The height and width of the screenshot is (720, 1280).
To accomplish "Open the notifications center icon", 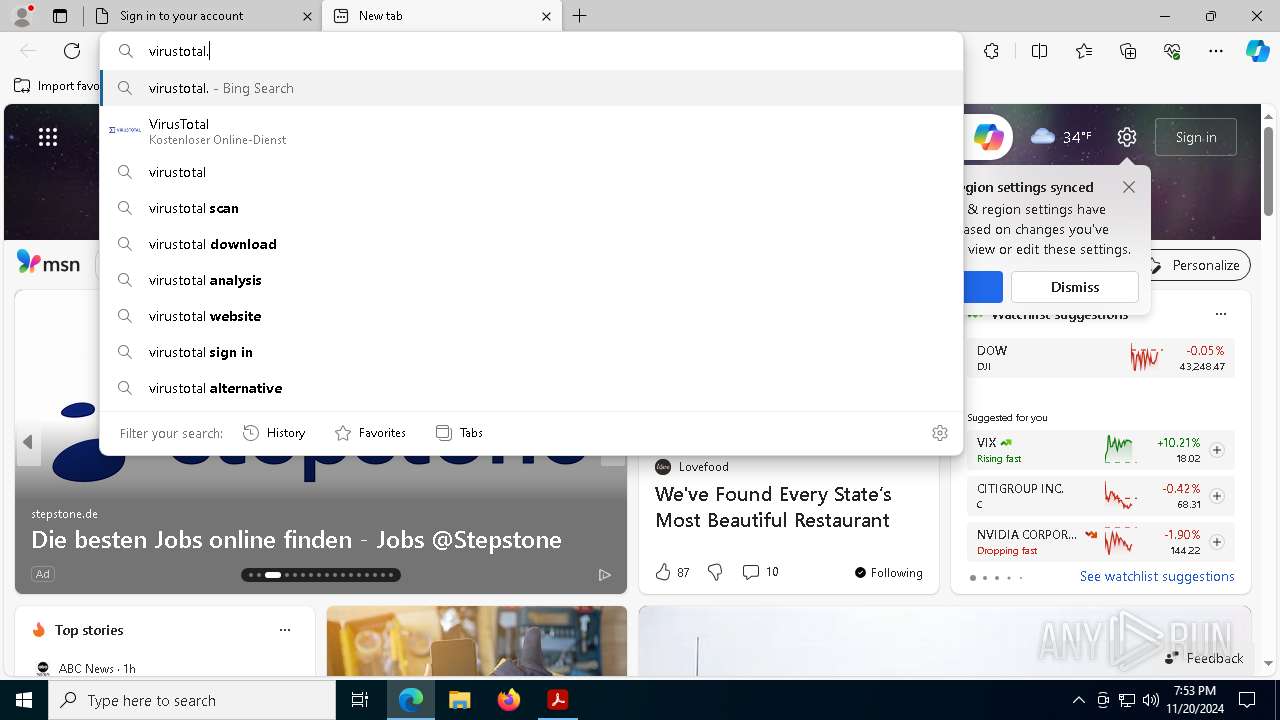I will click(x=1247, y=701).
